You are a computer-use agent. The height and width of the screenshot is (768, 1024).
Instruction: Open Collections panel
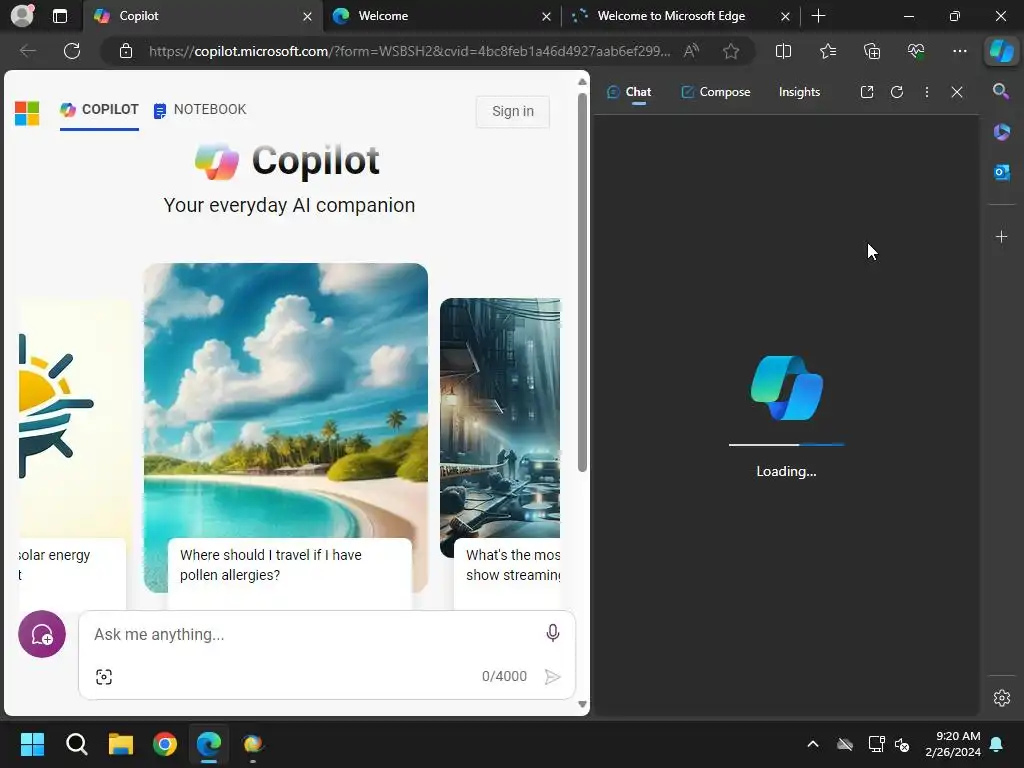click(872, 51)
